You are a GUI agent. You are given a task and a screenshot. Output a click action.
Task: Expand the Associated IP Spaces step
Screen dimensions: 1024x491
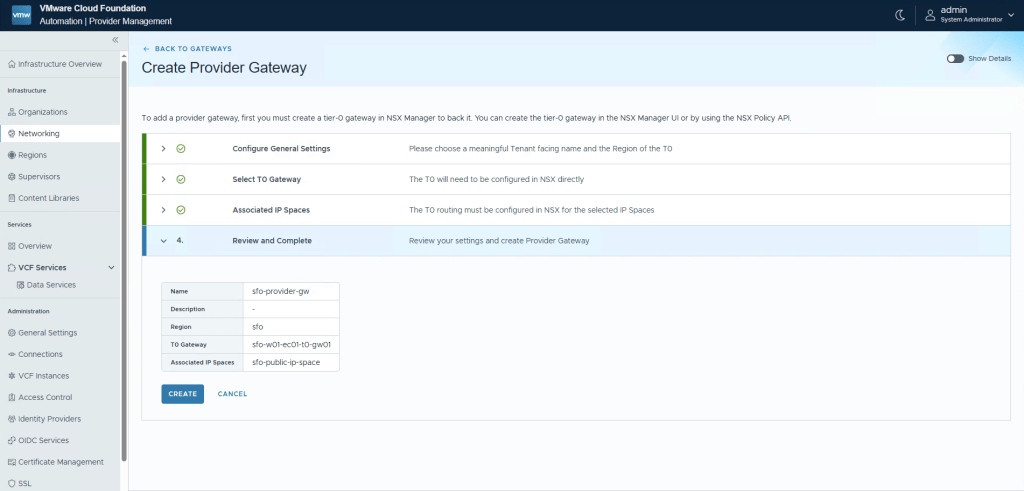[x=163, y=210]
